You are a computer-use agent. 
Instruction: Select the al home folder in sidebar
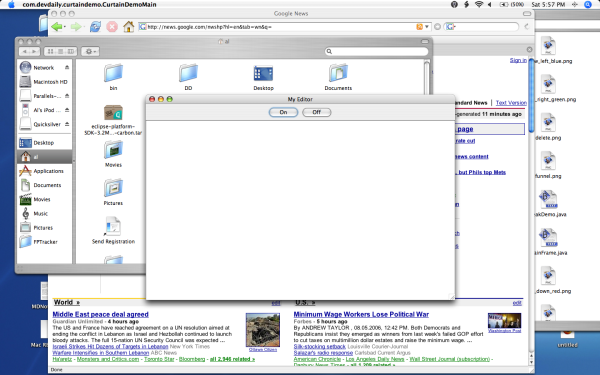point(44,157)
